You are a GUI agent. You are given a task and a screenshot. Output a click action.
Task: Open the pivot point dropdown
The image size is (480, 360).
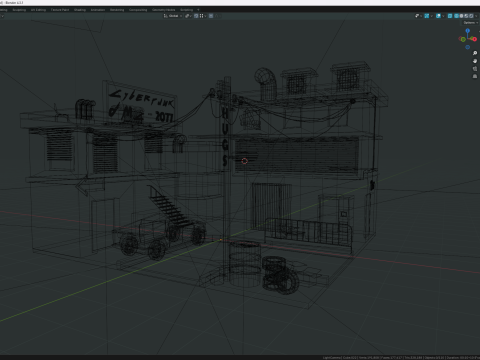(189, 16)
